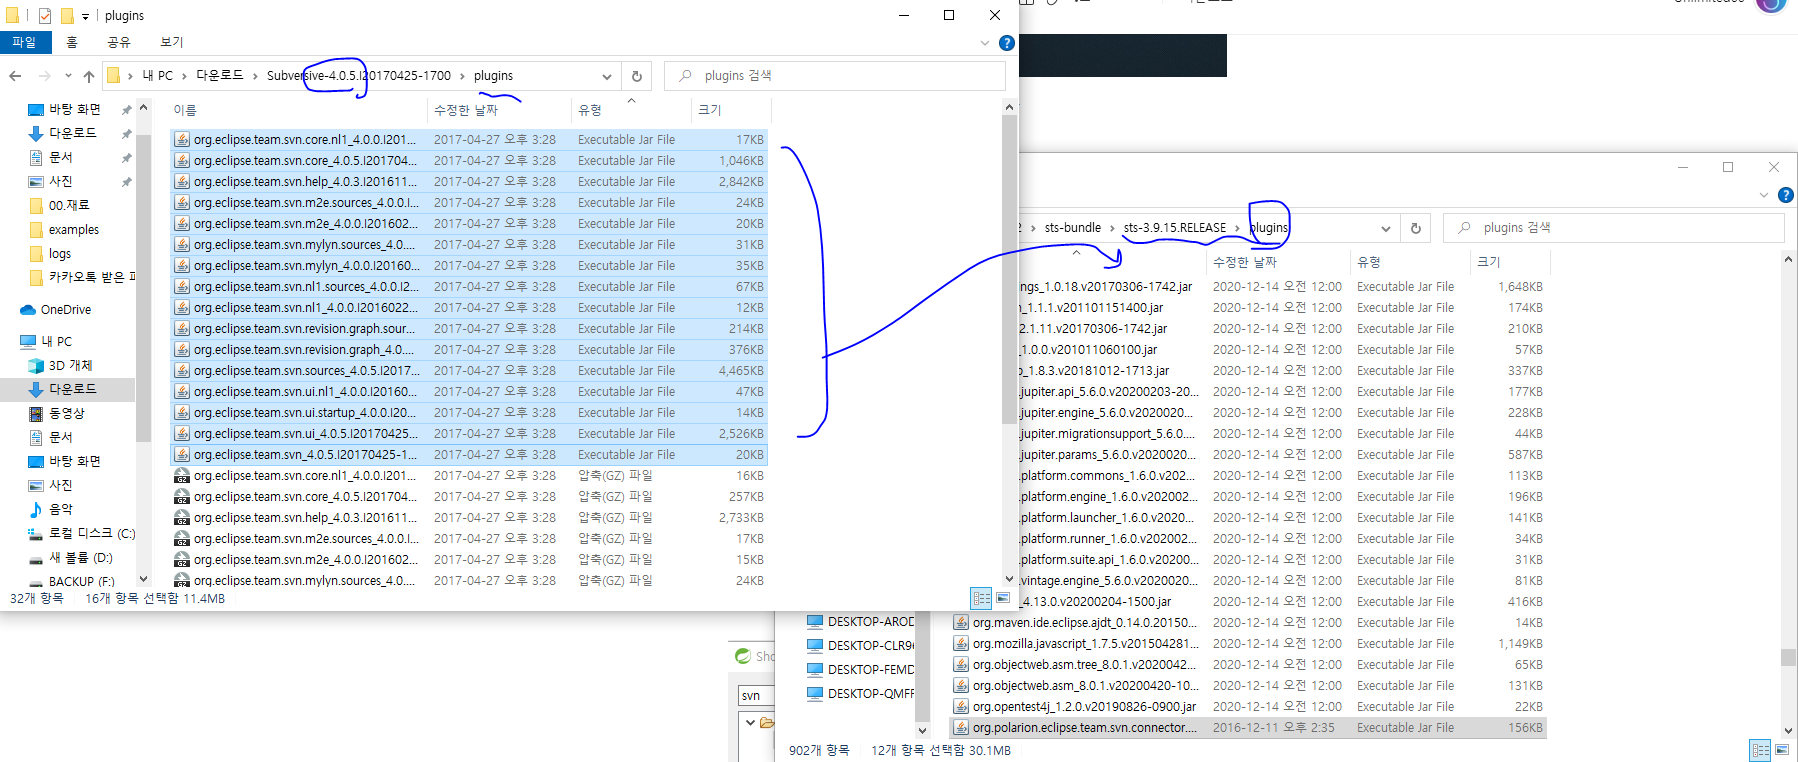
Task: Click GZ archive icon of svn.core_4.0.5 file
Action: (x=182, y=497)
